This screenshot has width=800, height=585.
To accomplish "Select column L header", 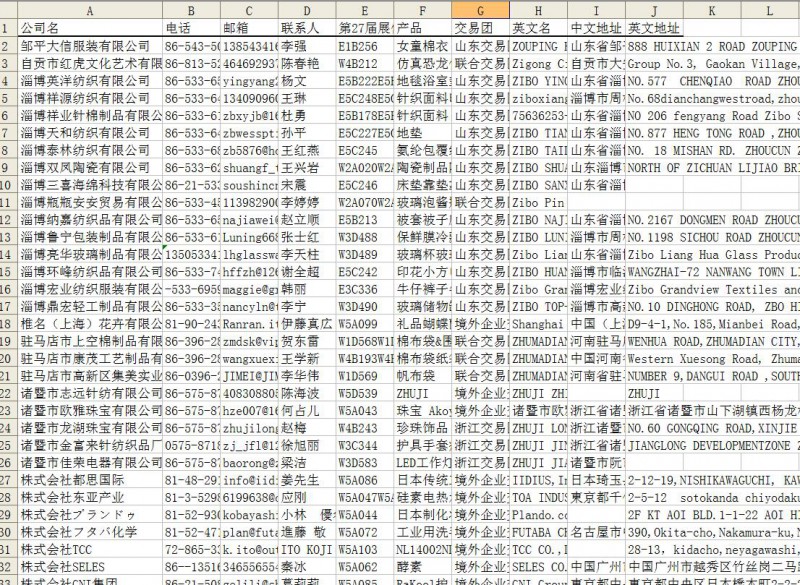I will (769, 10).
